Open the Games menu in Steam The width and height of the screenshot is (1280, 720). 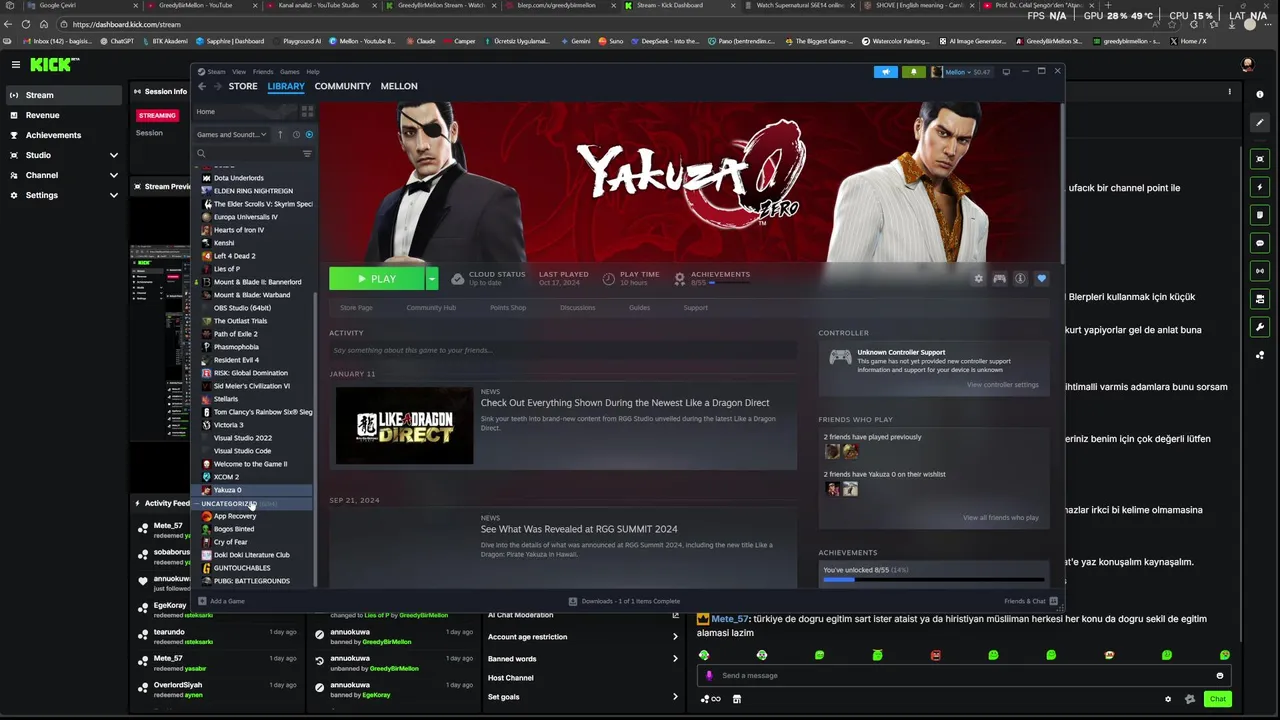click(289, 72)
